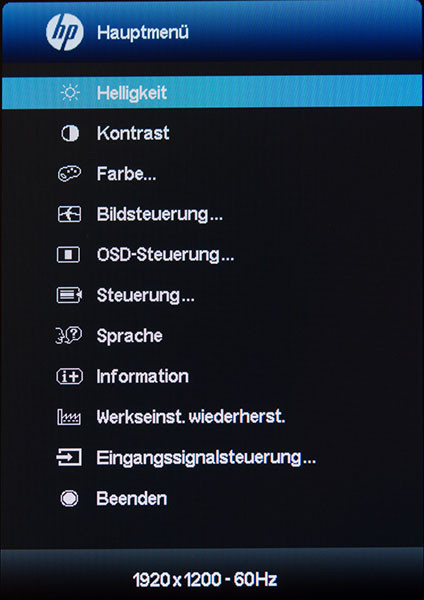This screenshot has height=600, width=424.
Task: Click the Bildsteuerung screen icon
Action: pos(69,214)
